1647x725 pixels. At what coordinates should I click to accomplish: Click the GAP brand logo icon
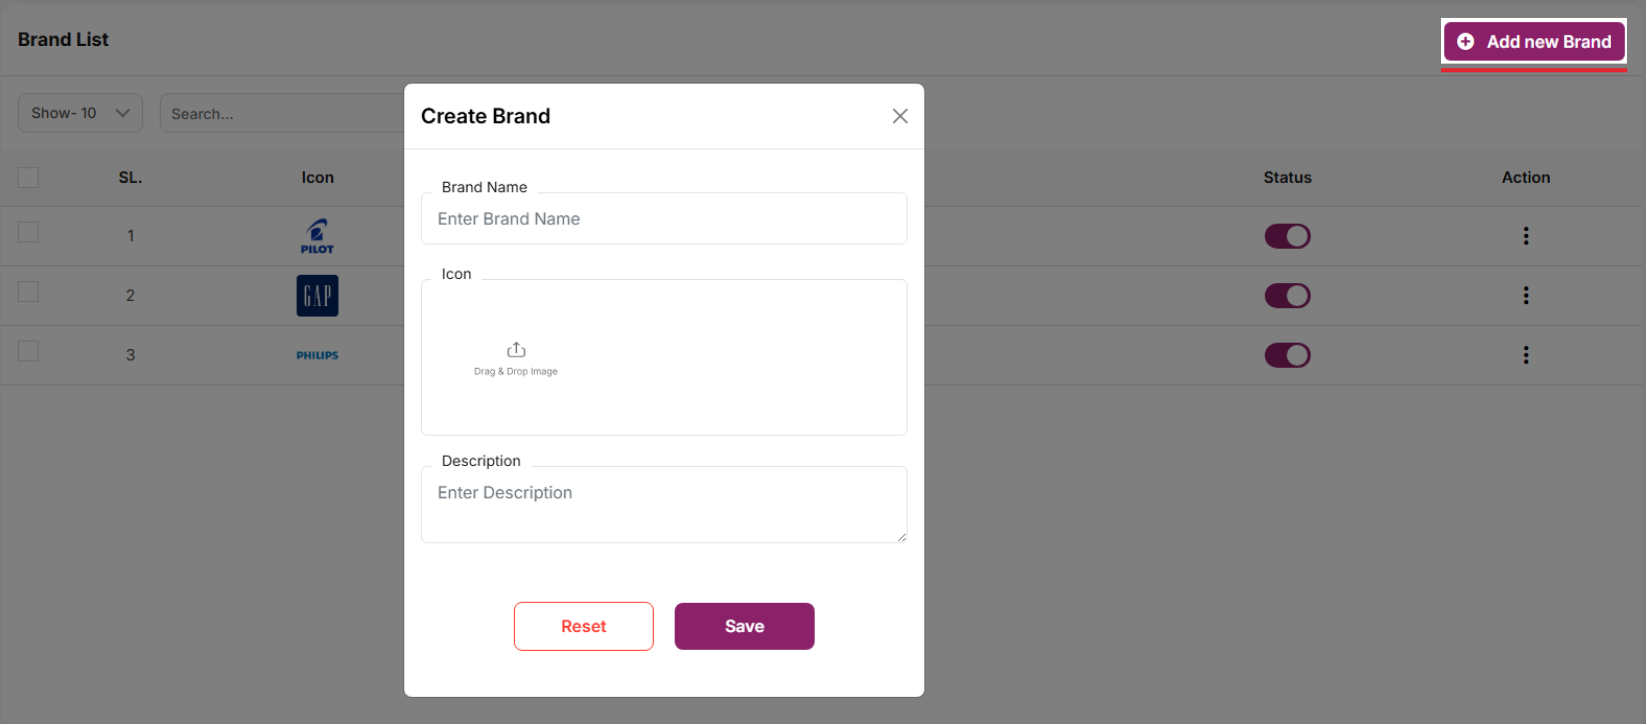(x=317, y=296)
